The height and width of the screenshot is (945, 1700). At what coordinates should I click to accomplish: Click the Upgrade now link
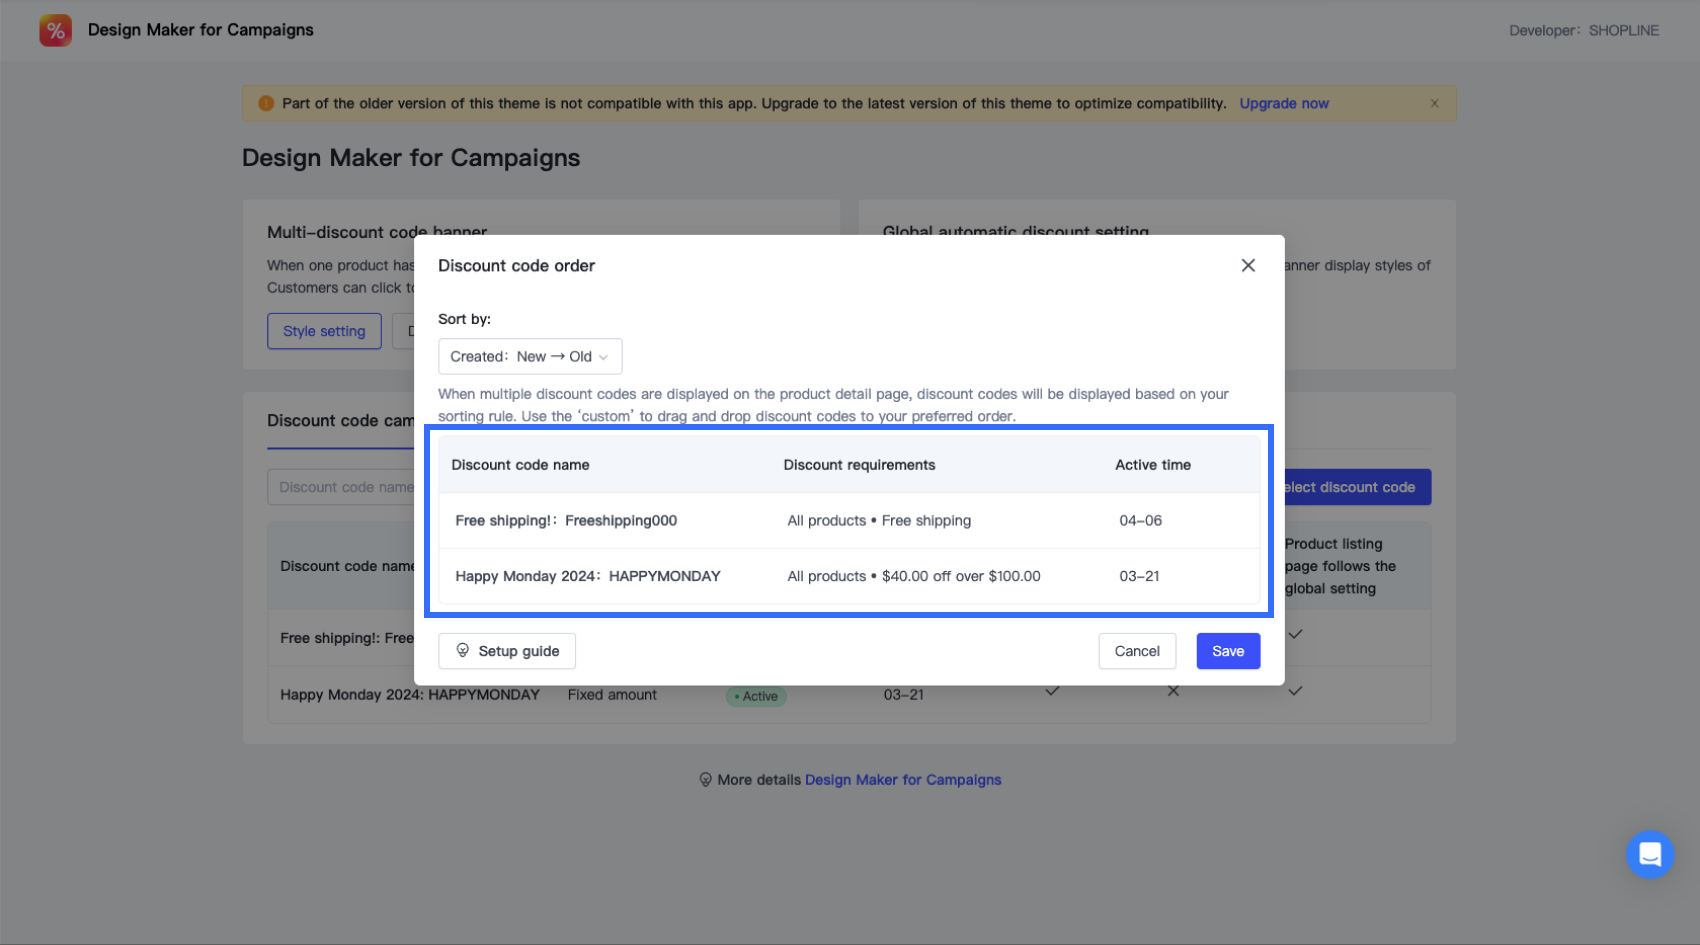[1284, 103]
